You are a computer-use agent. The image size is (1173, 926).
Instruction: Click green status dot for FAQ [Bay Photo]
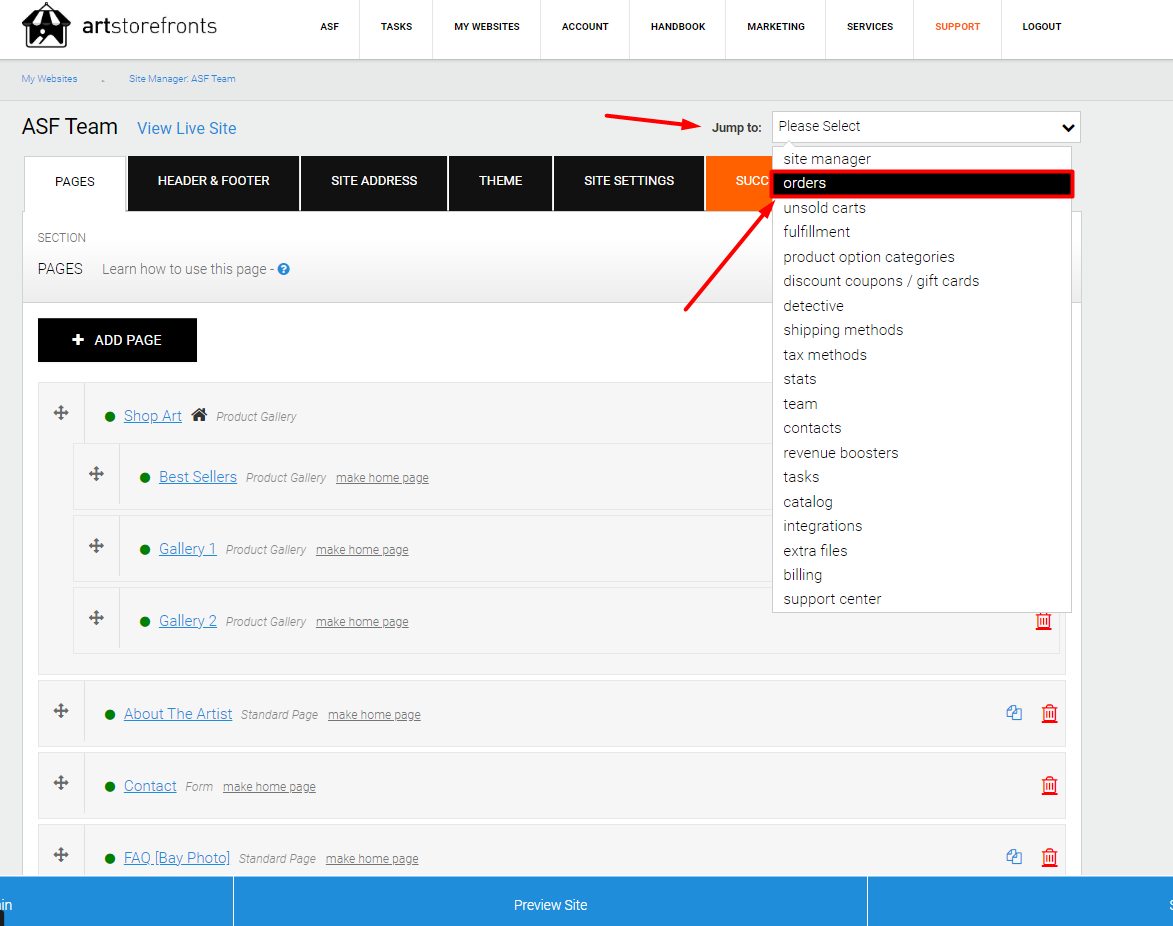click(x=110, y=859)
